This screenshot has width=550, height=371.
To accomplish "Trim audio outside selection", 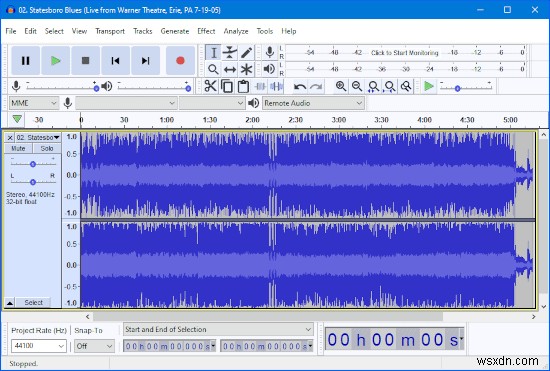I will pyautogui.click(x=260, y=86).
